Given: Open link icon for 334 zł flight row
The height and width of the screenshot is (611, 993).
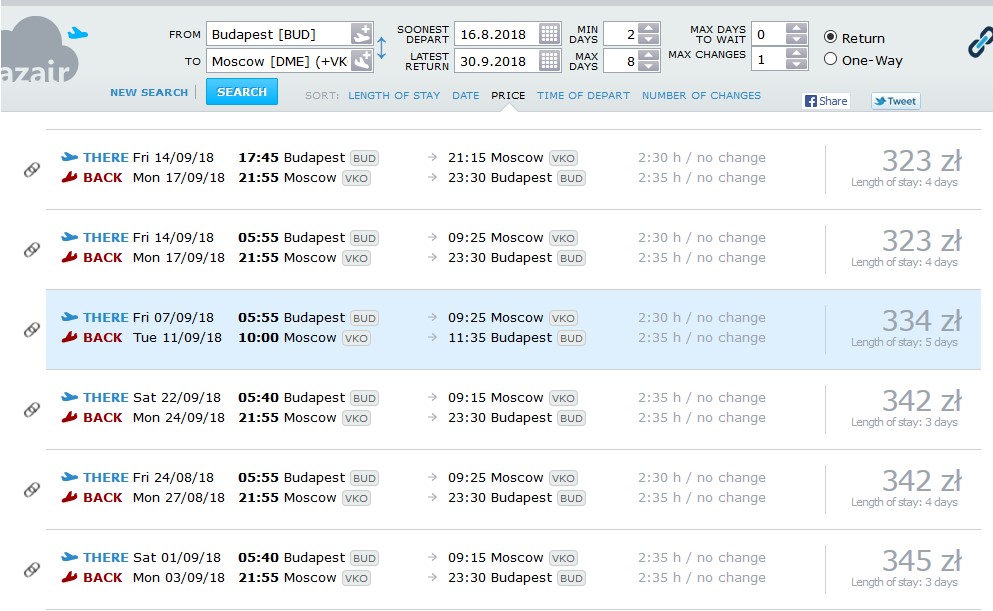Looking at the screenshot, I should click(32, 329).
